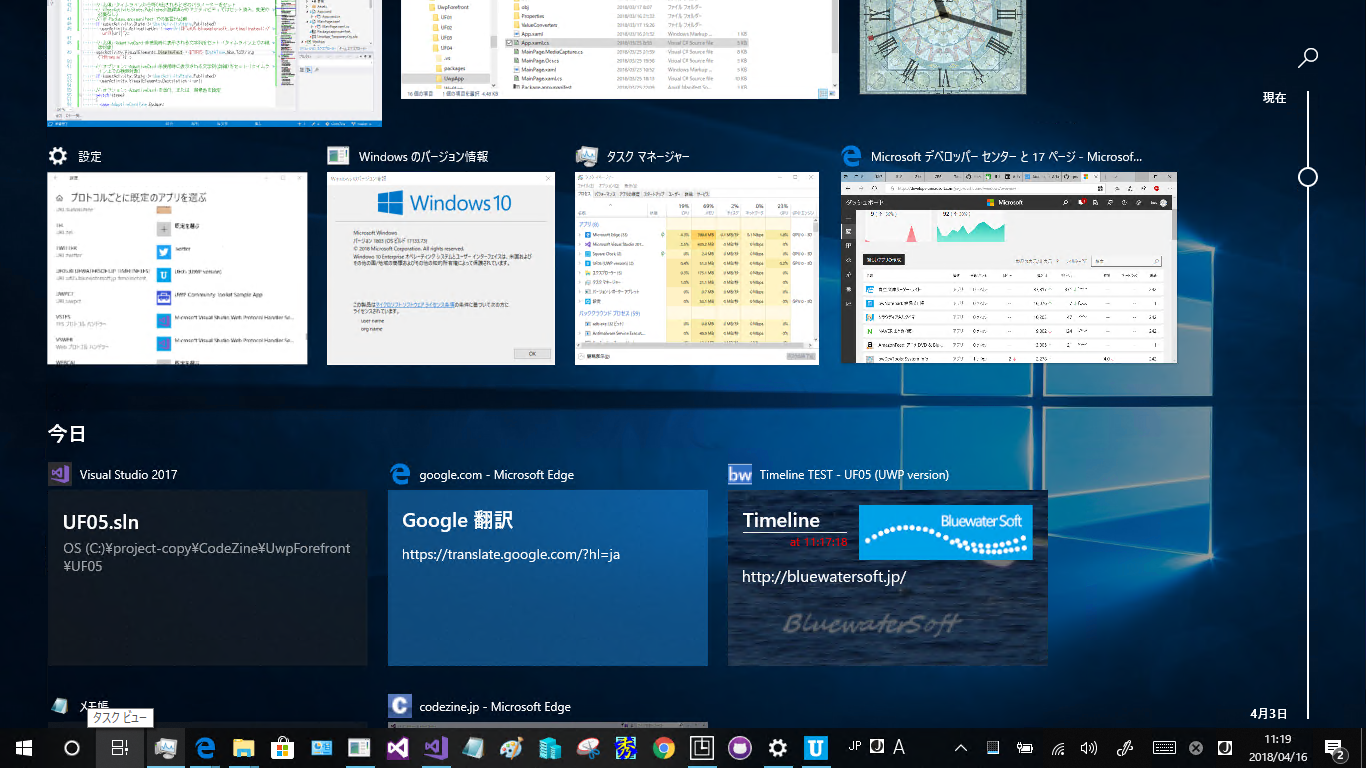1366x768 pixels.
Task: Open Task Manager monitor icon on taskbar
Action: coord(166,748)
